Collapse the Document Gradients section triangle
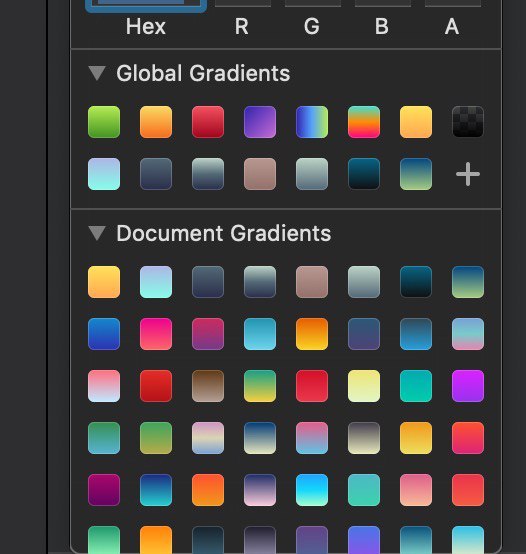This screenshot has height=554, width=526. (x=97, y=233)
